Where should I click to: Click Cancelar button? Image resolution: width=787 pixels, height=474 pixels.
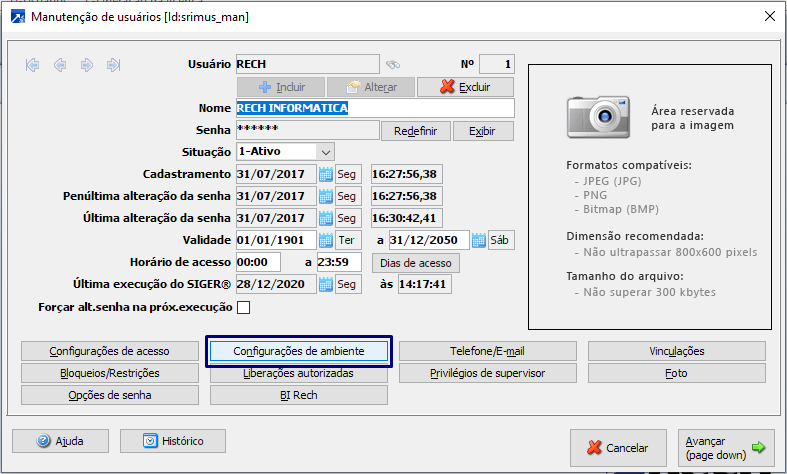(618, 447)
